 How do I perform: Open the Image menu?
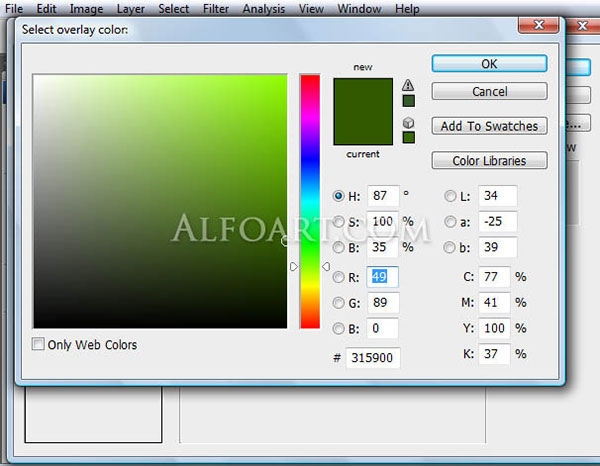click(x=86, y=8)
